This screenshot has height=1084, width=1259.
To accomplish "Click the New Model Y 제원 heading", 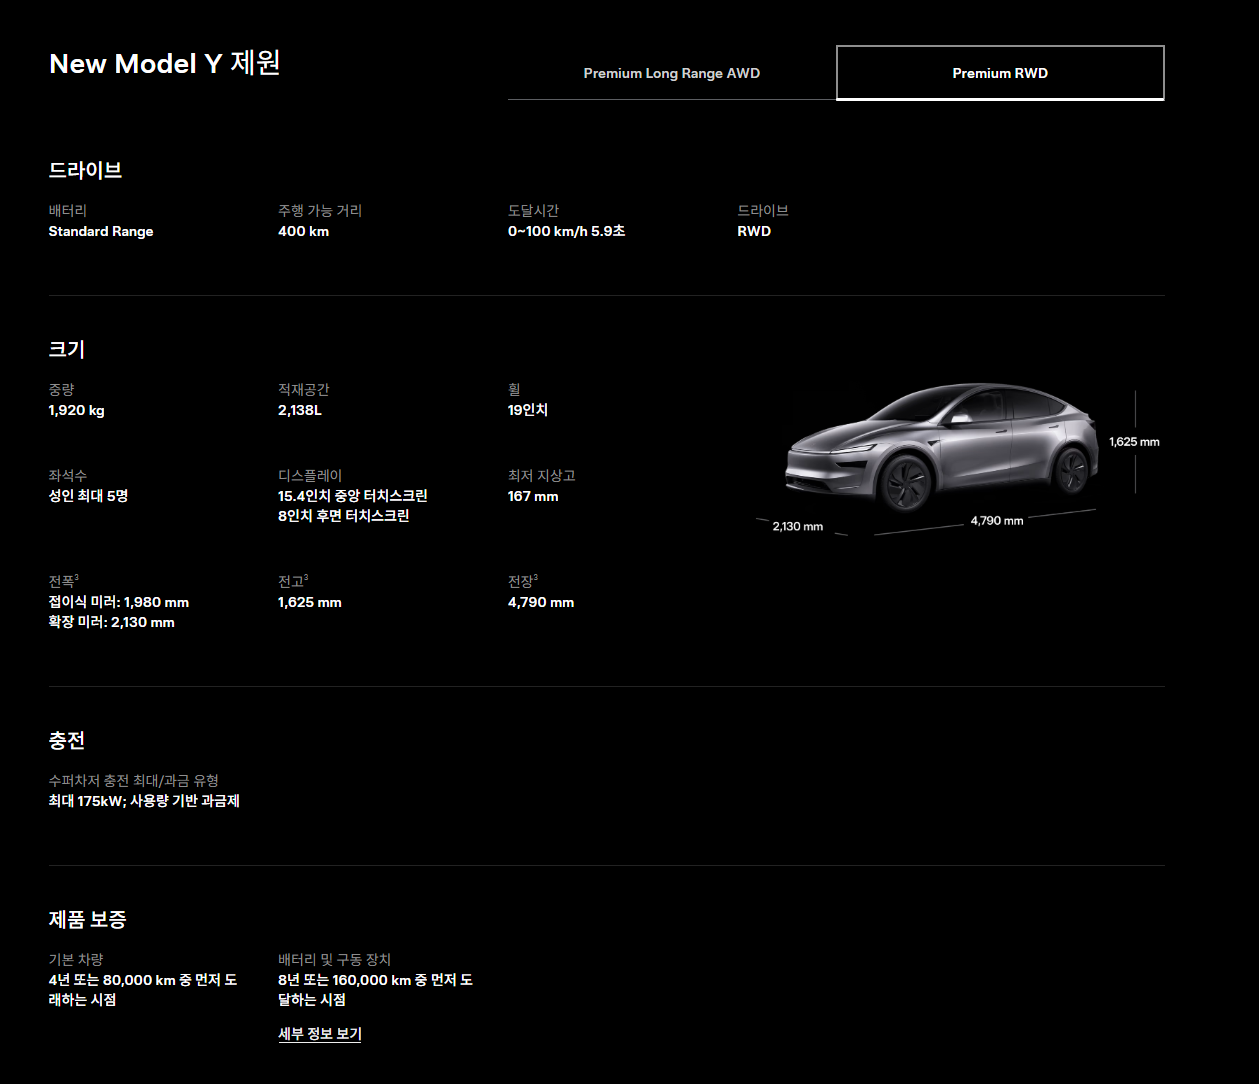I will 165,64.
